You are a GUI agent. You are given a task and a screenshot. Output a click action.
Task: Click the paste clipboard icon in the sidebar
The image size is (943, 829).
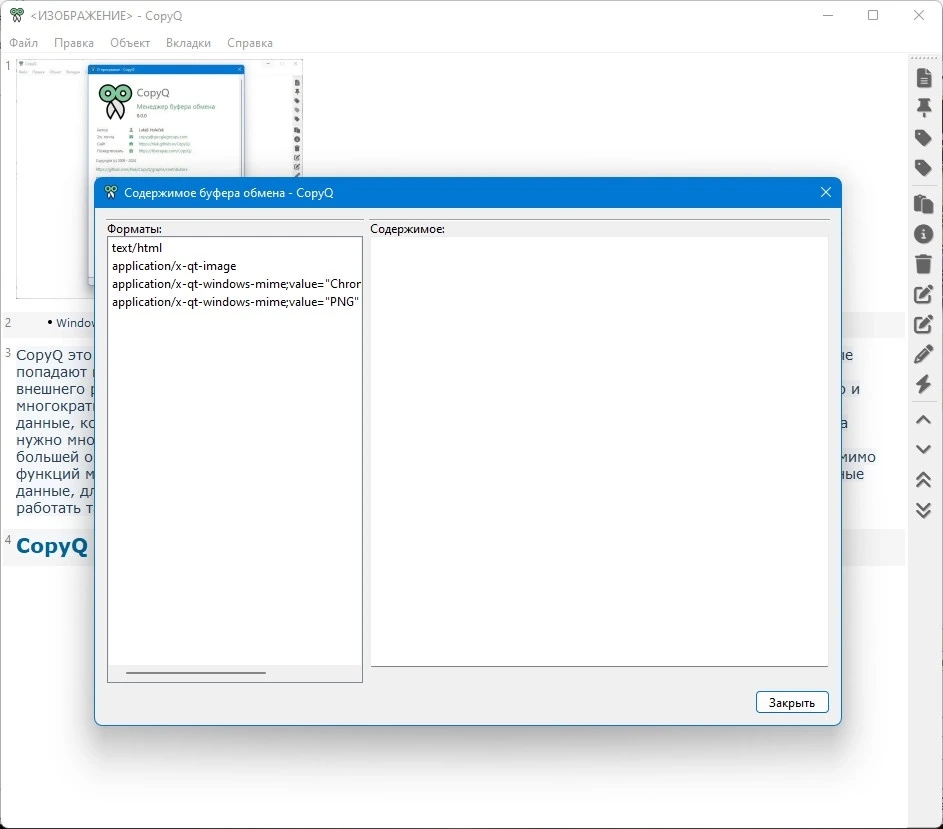[x=924, y=204]
